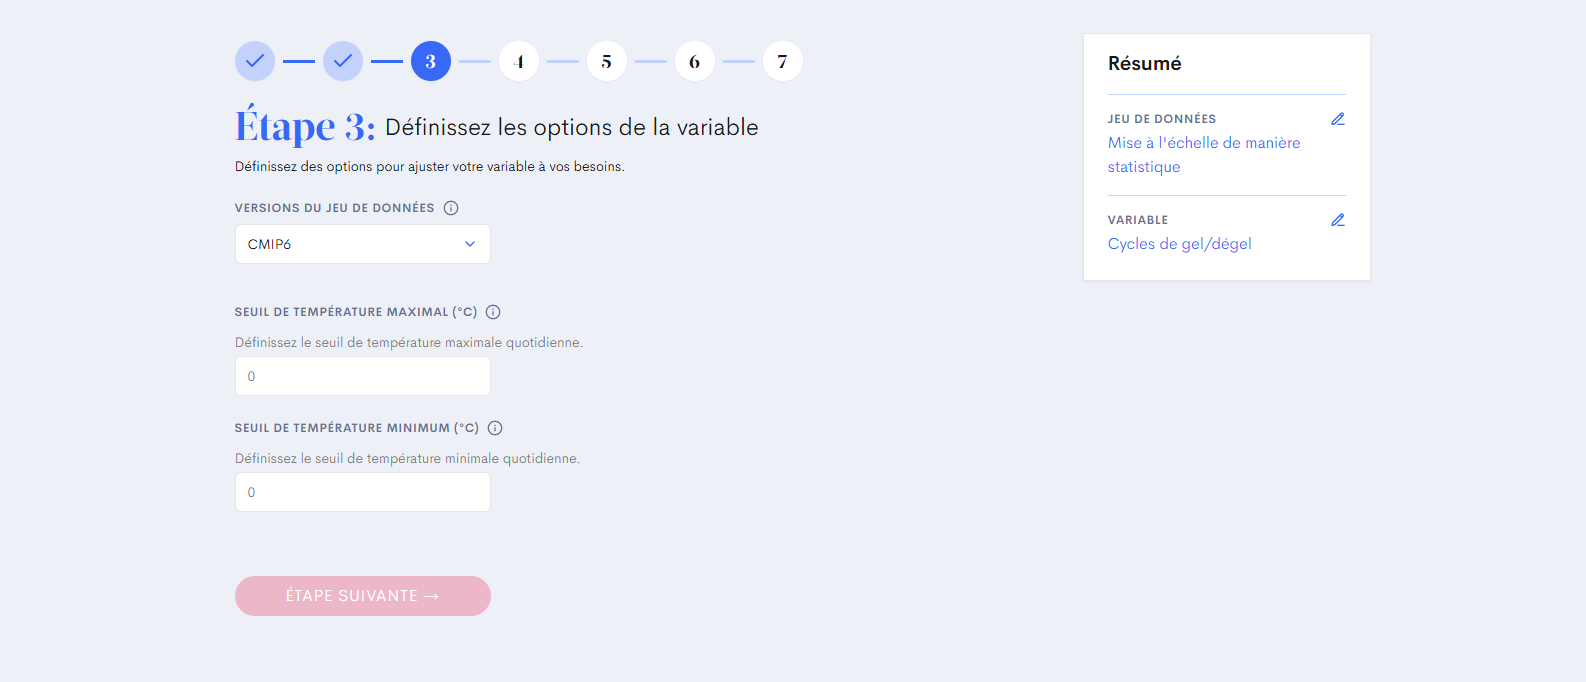Viewport: 1586px width, 682px height.
Task: Open the Cycles de gel/dégel link
Action: coord(1179,244)
